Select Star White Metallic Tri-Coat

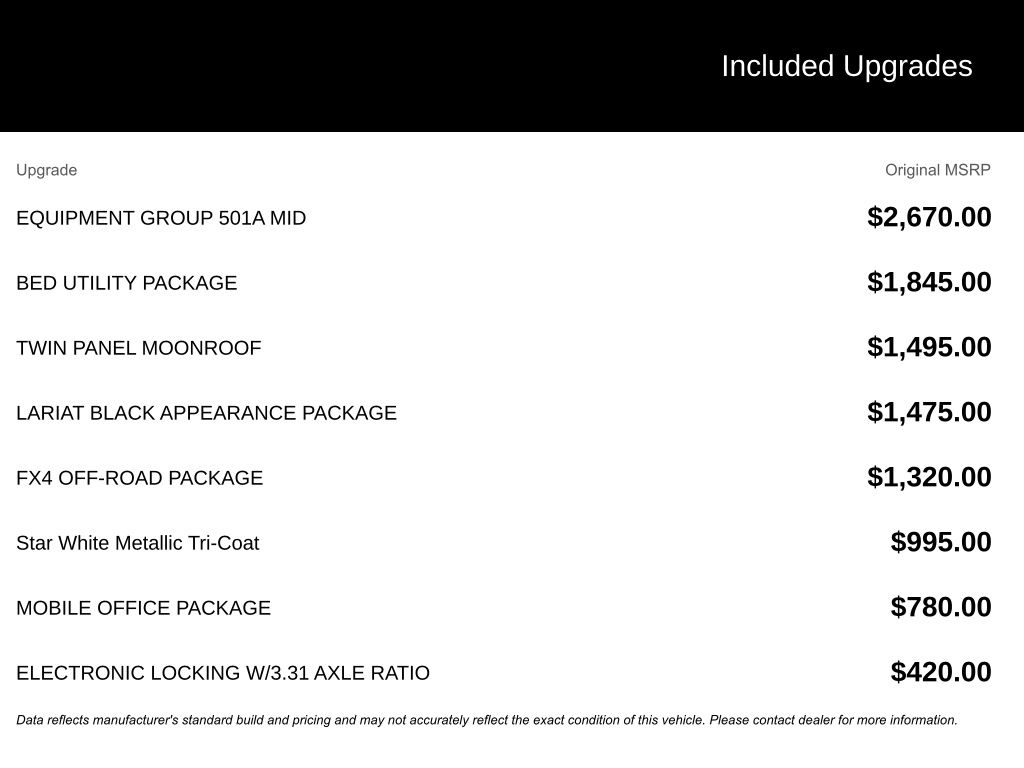tap(137, 543)
